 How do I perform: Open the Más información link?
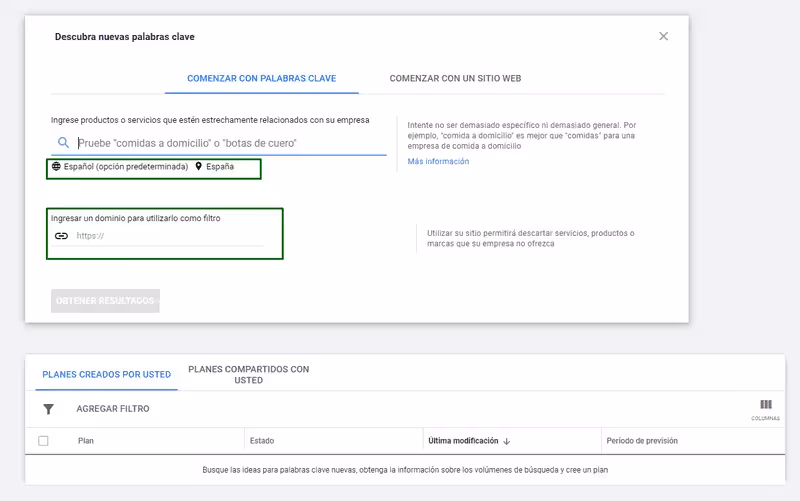click(438, 161)
